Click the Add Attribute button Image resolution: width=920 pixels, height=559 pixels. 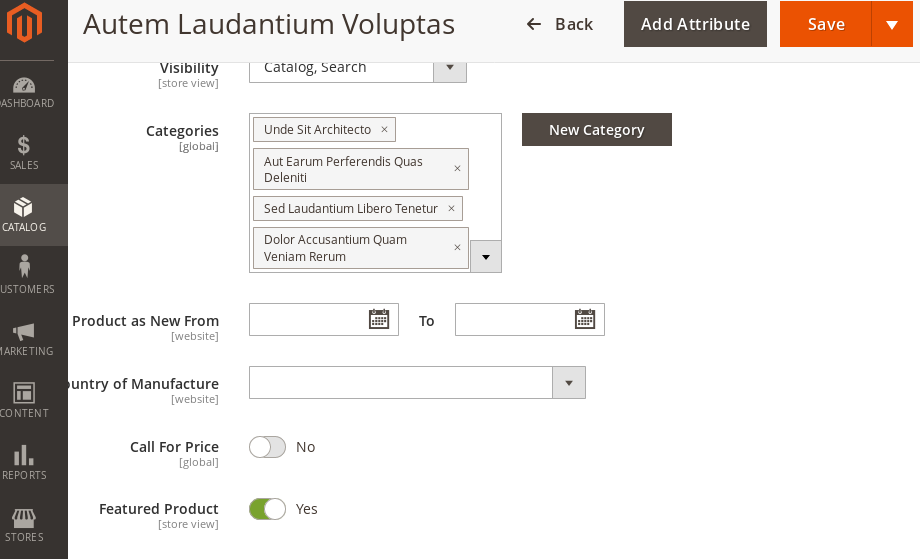[695, 24]
